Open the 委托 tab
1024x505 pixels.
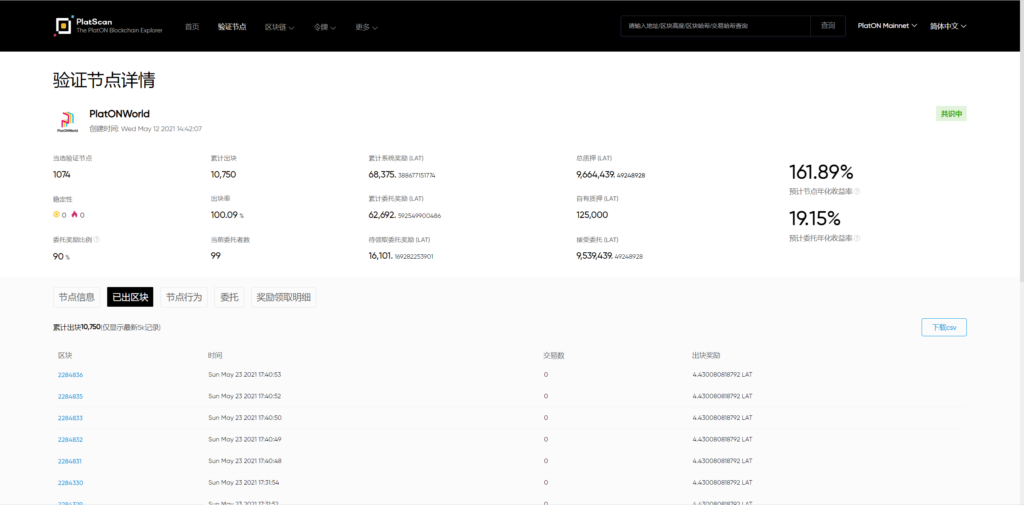(229, 297)
